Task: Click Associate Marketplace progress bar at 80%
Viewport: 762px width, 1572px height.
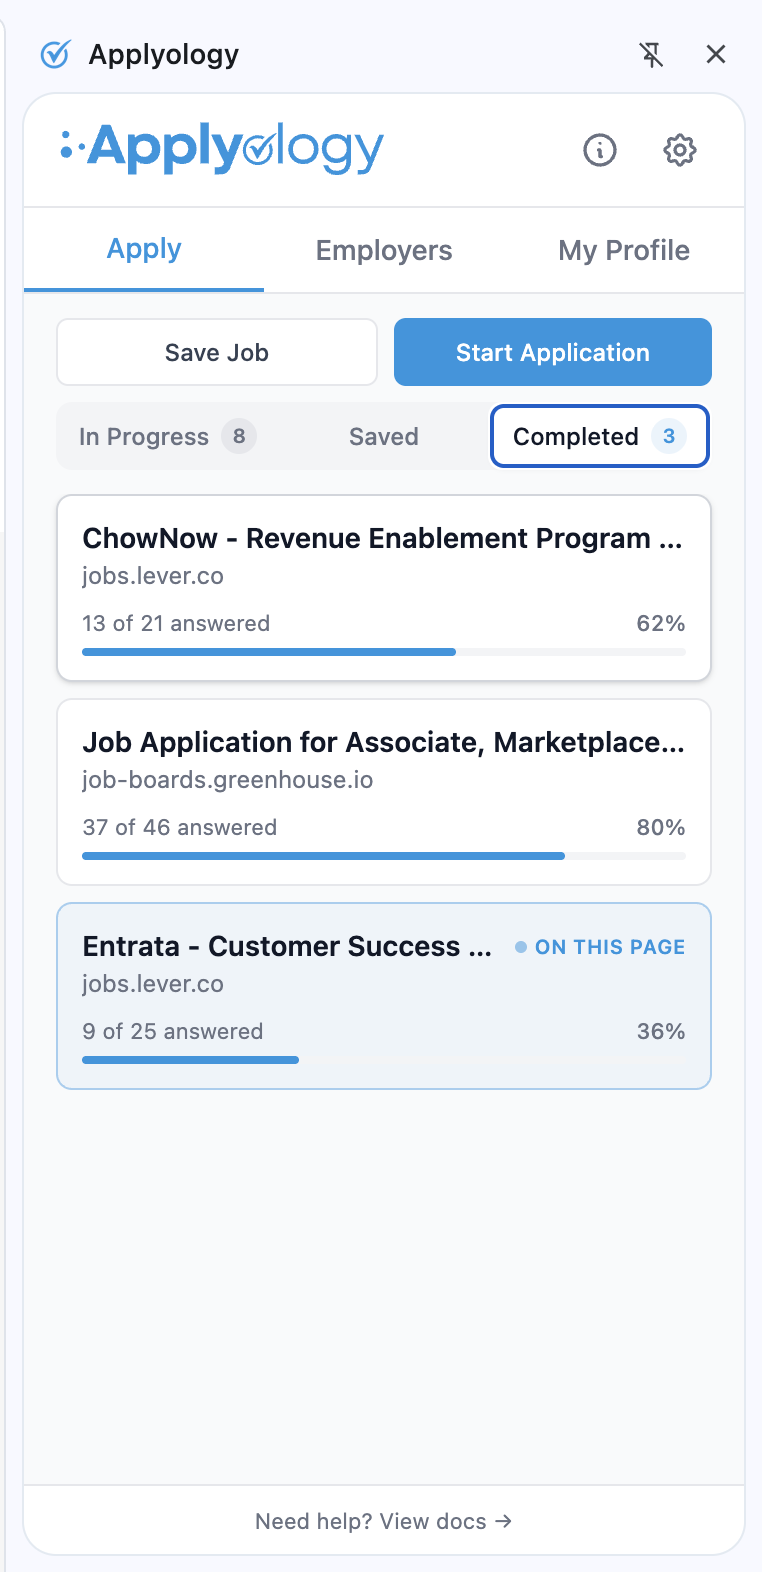Action: 384,856
